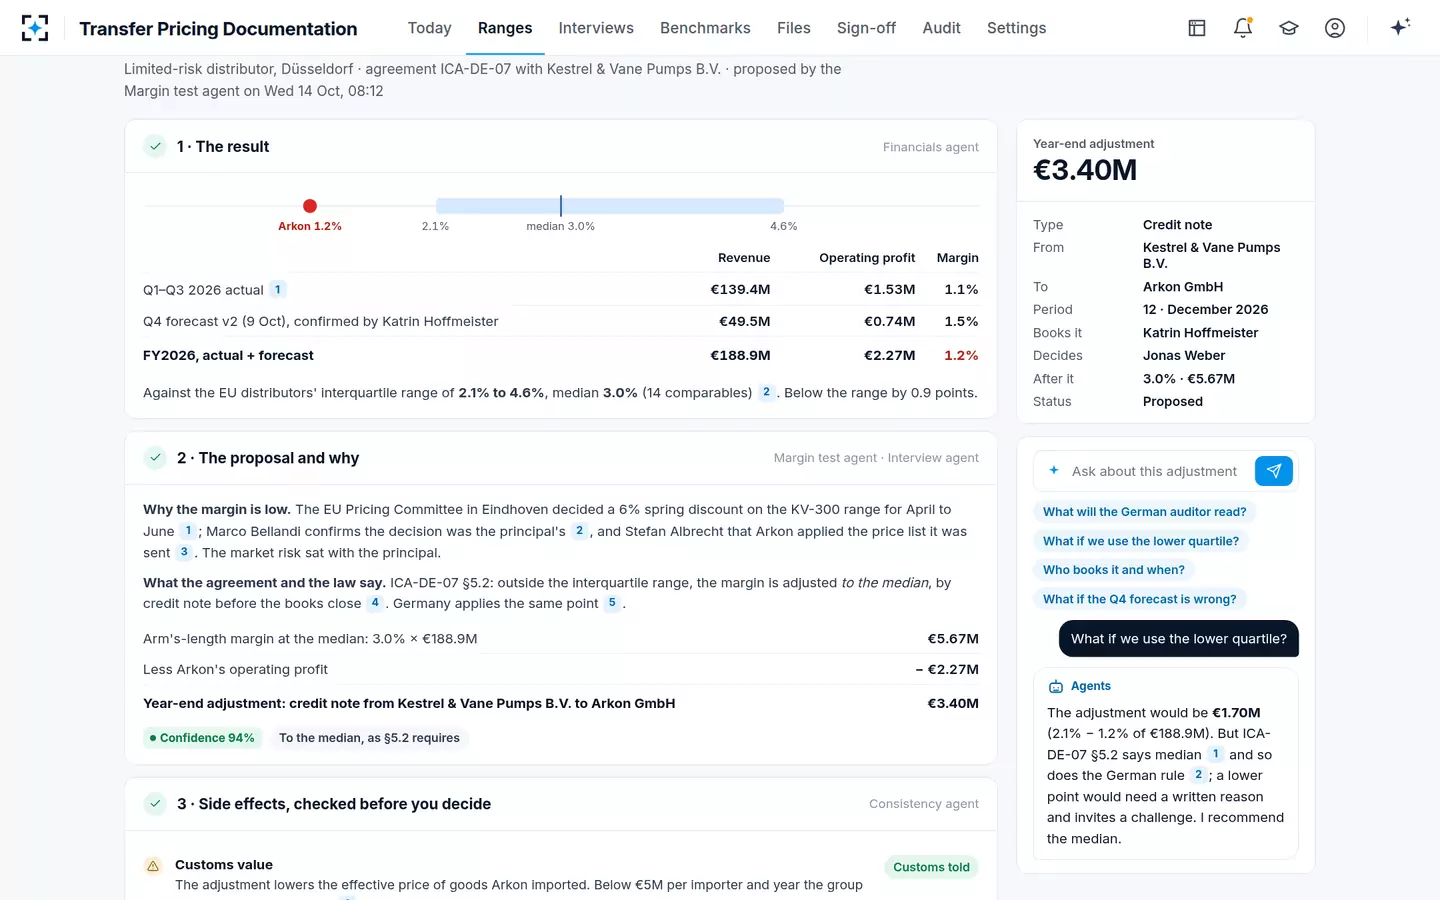Viewport: 1440px width, 900px height.
Task: Go to the Files tab
Action: pos(794,28)
